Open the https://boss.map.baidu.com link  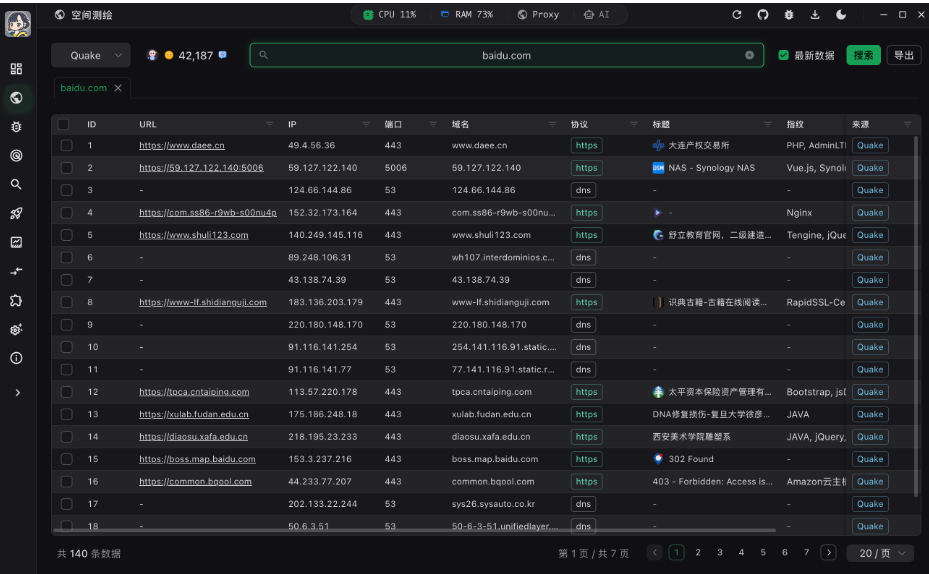tap(197, 459)
